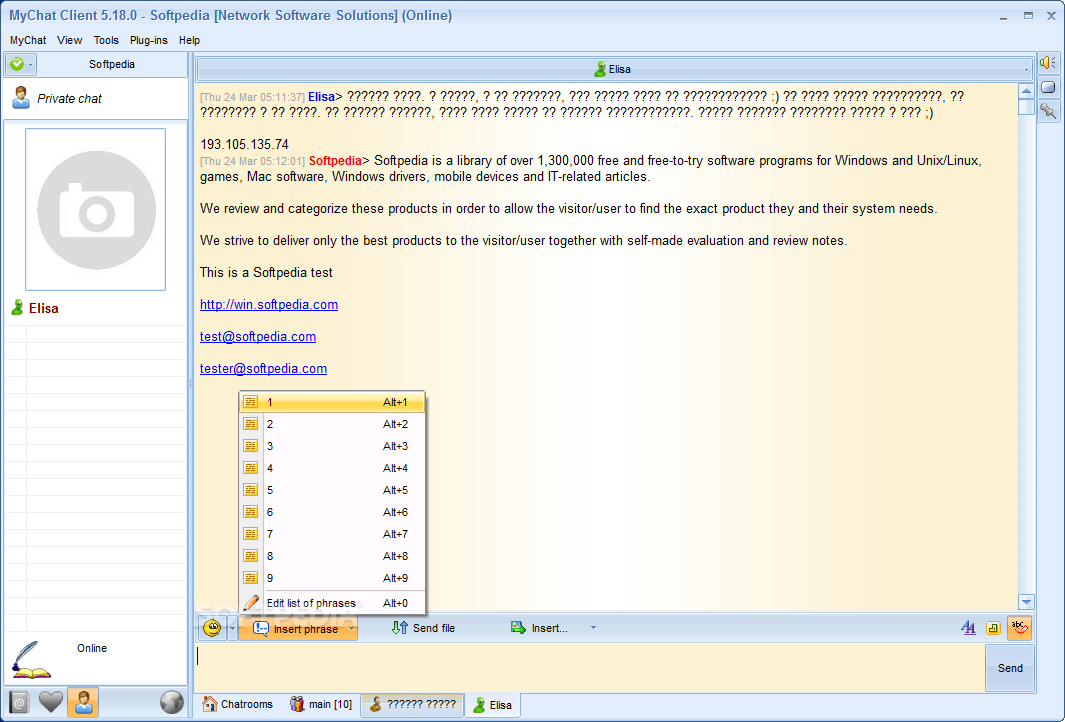Click the IP address 193.105.135.74
The image size is (1065, 722).
245,144
